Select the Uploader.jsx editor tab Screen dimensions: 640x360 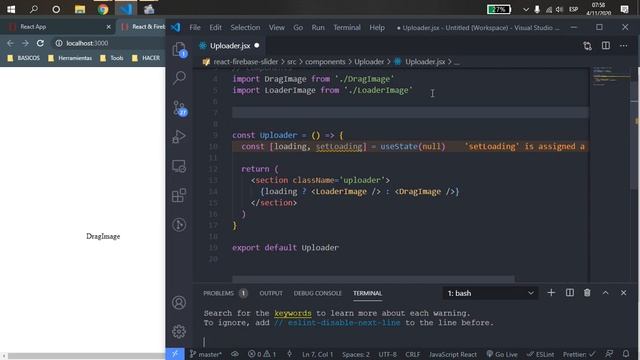click(x=229, y=46)
